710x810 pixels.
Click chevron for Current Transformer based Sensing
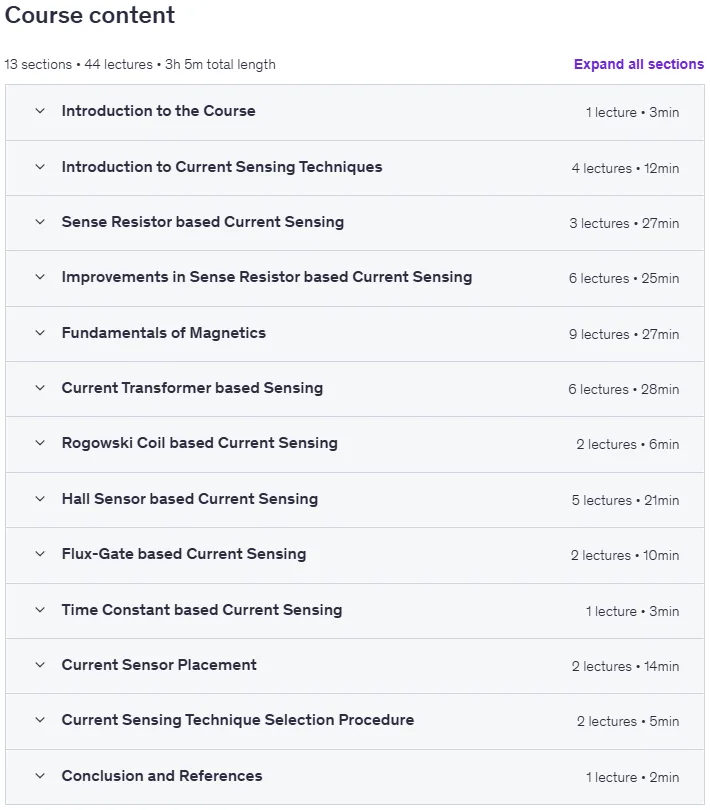tap(40, 388)
